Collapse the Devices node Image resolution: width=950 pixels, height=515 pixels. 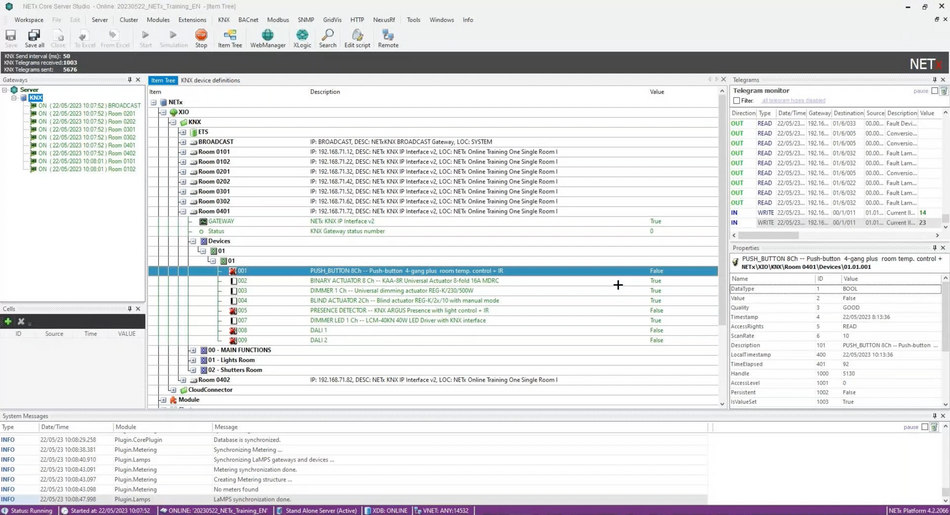click(x=193, y=241)
